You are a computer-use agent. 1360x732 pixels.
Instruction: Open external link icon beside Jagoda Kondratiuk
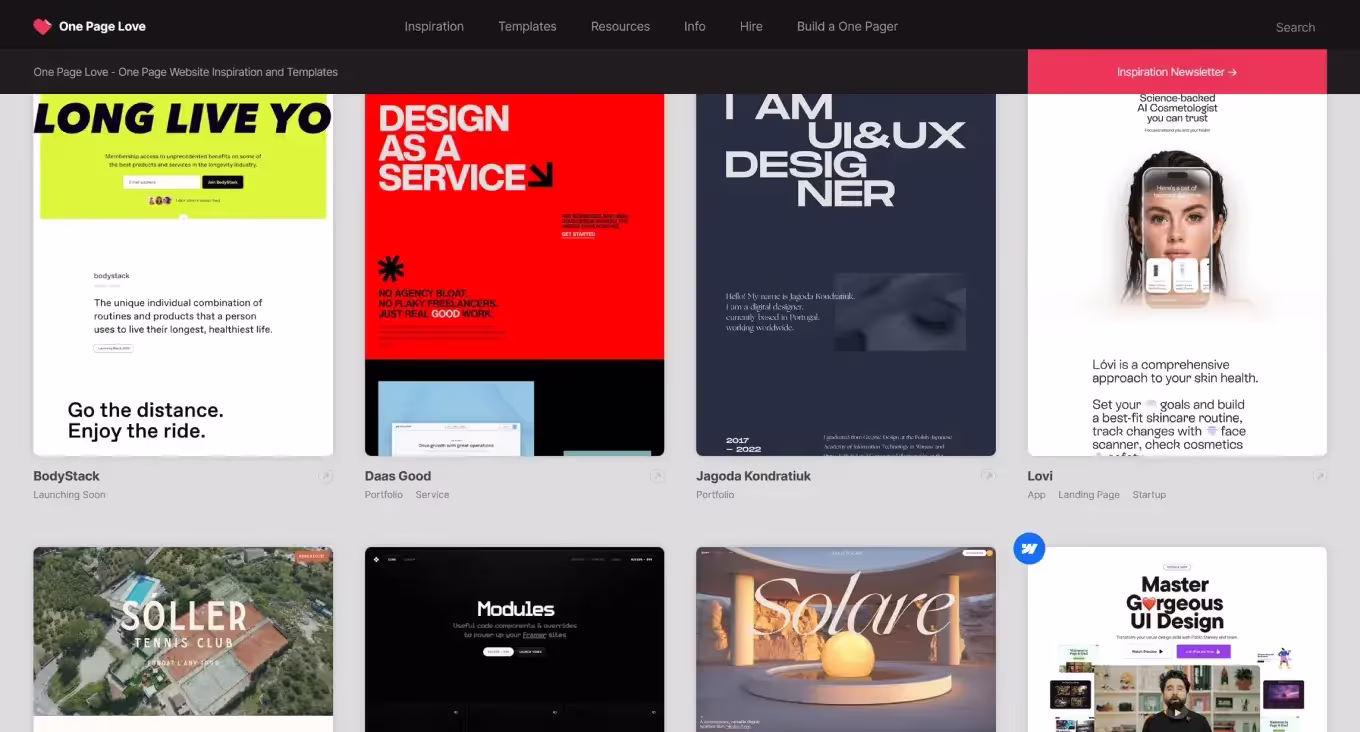tap(988, 477)
